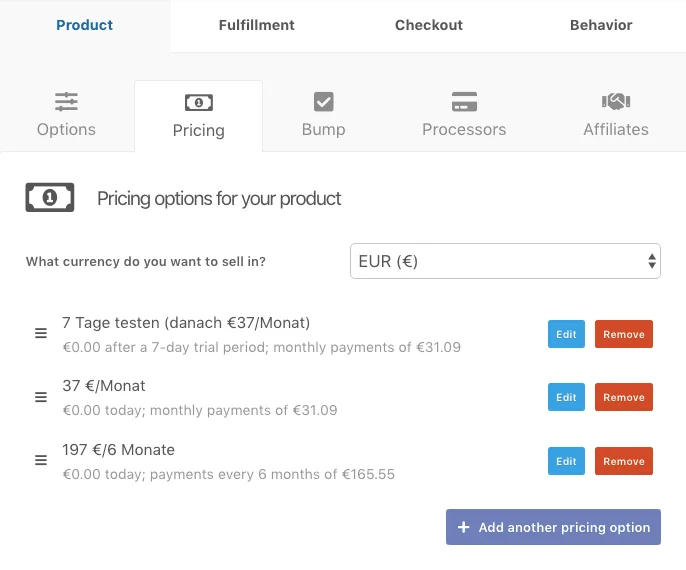This screenshot has width=686, height=570.
Task: Add another pricing option
Action: 553,527
